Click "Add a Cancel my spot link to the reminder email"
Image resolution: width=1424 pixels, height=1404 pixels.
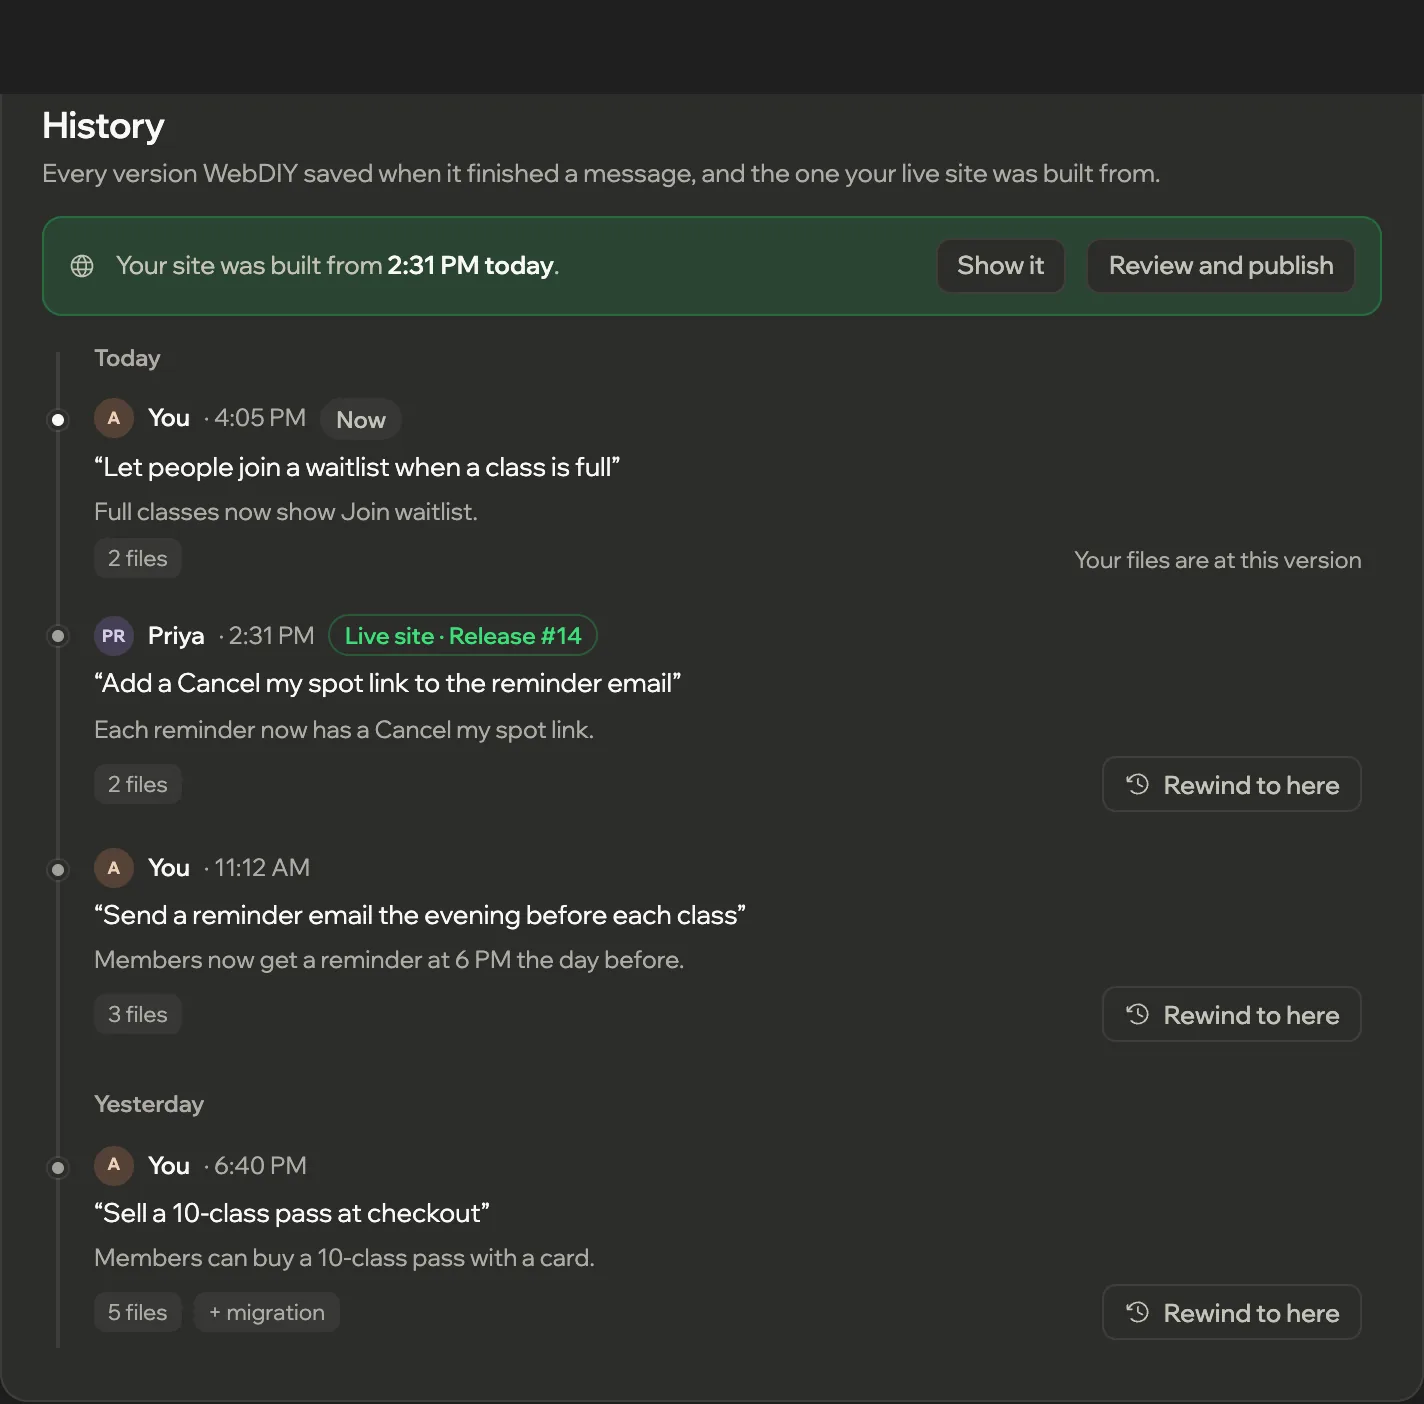coord(388,683)
